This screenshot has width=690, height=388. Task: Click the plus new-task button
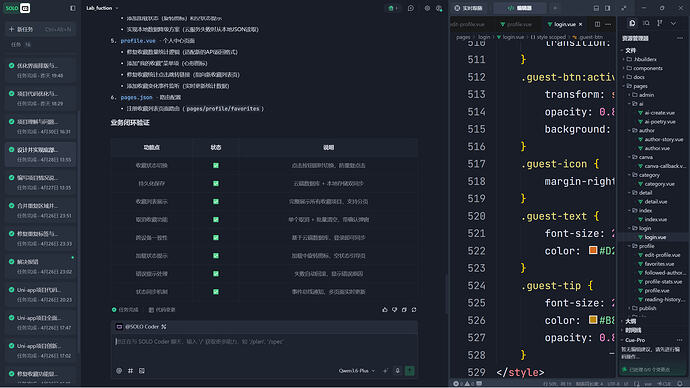click(40, 29)
